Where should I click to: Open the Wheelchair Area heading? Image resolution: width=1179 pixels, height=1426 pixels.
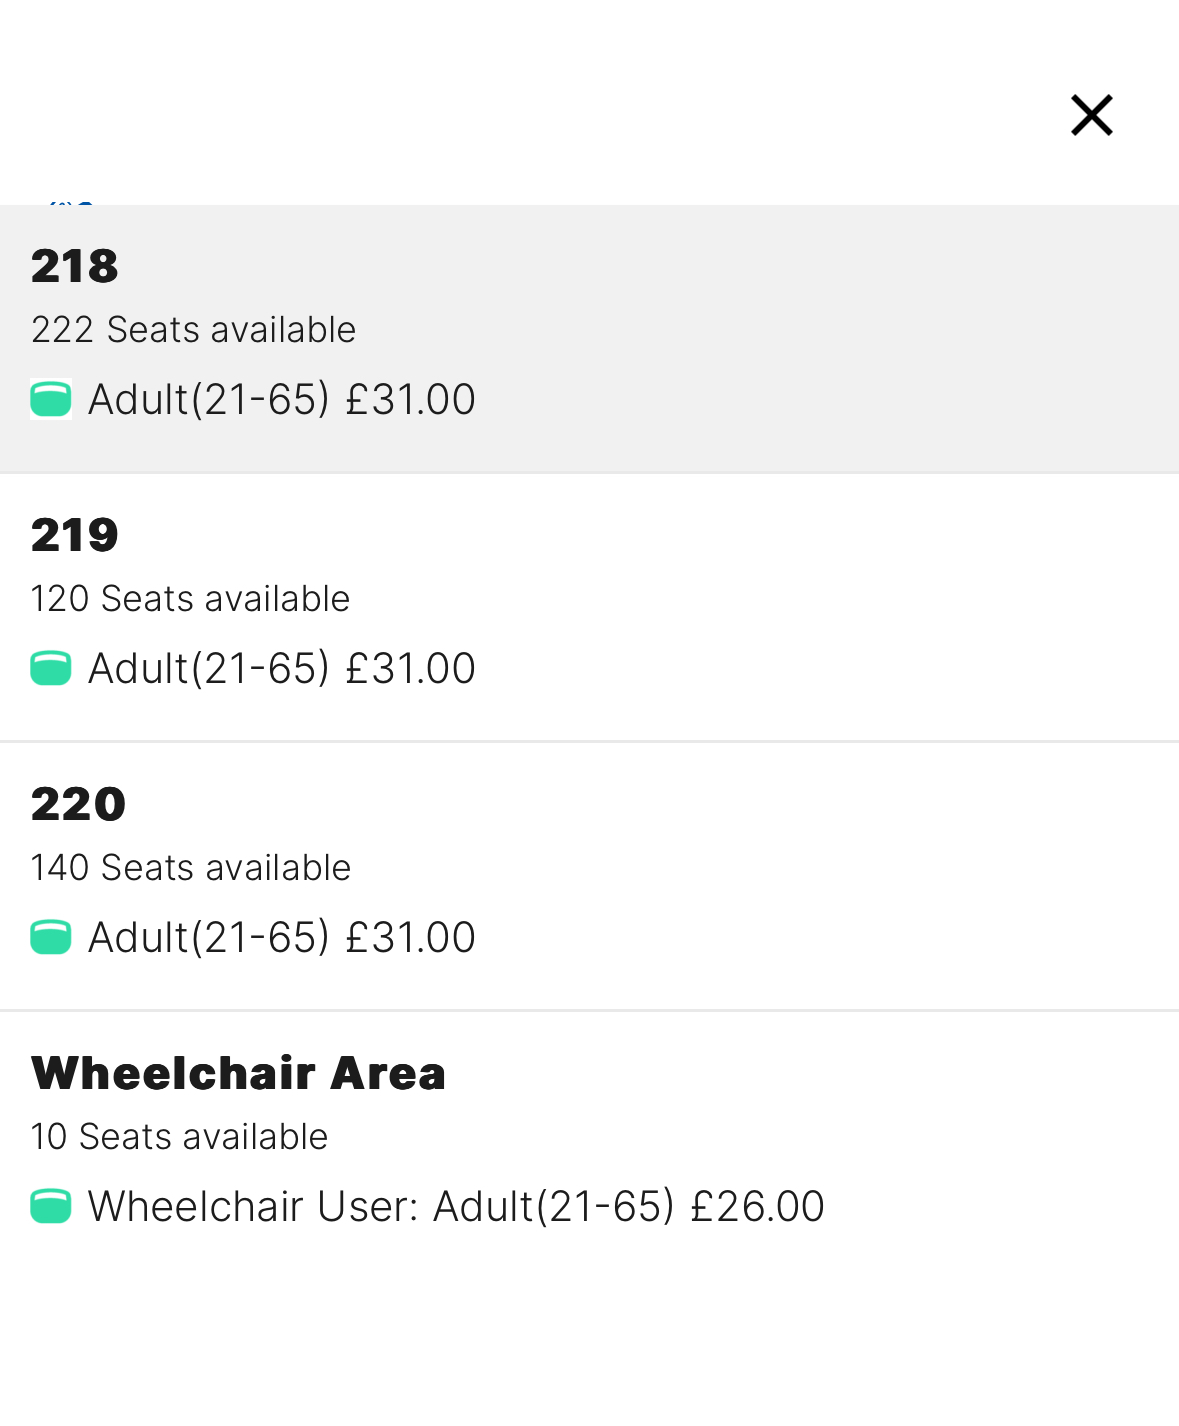click(238, 1073)
